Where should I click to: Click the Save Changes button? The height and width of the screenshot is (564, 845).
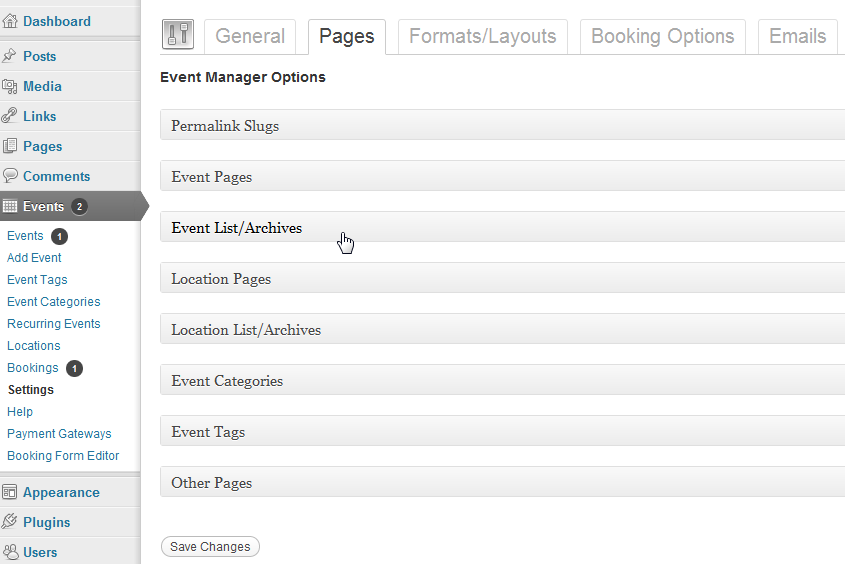click(210, 546)
